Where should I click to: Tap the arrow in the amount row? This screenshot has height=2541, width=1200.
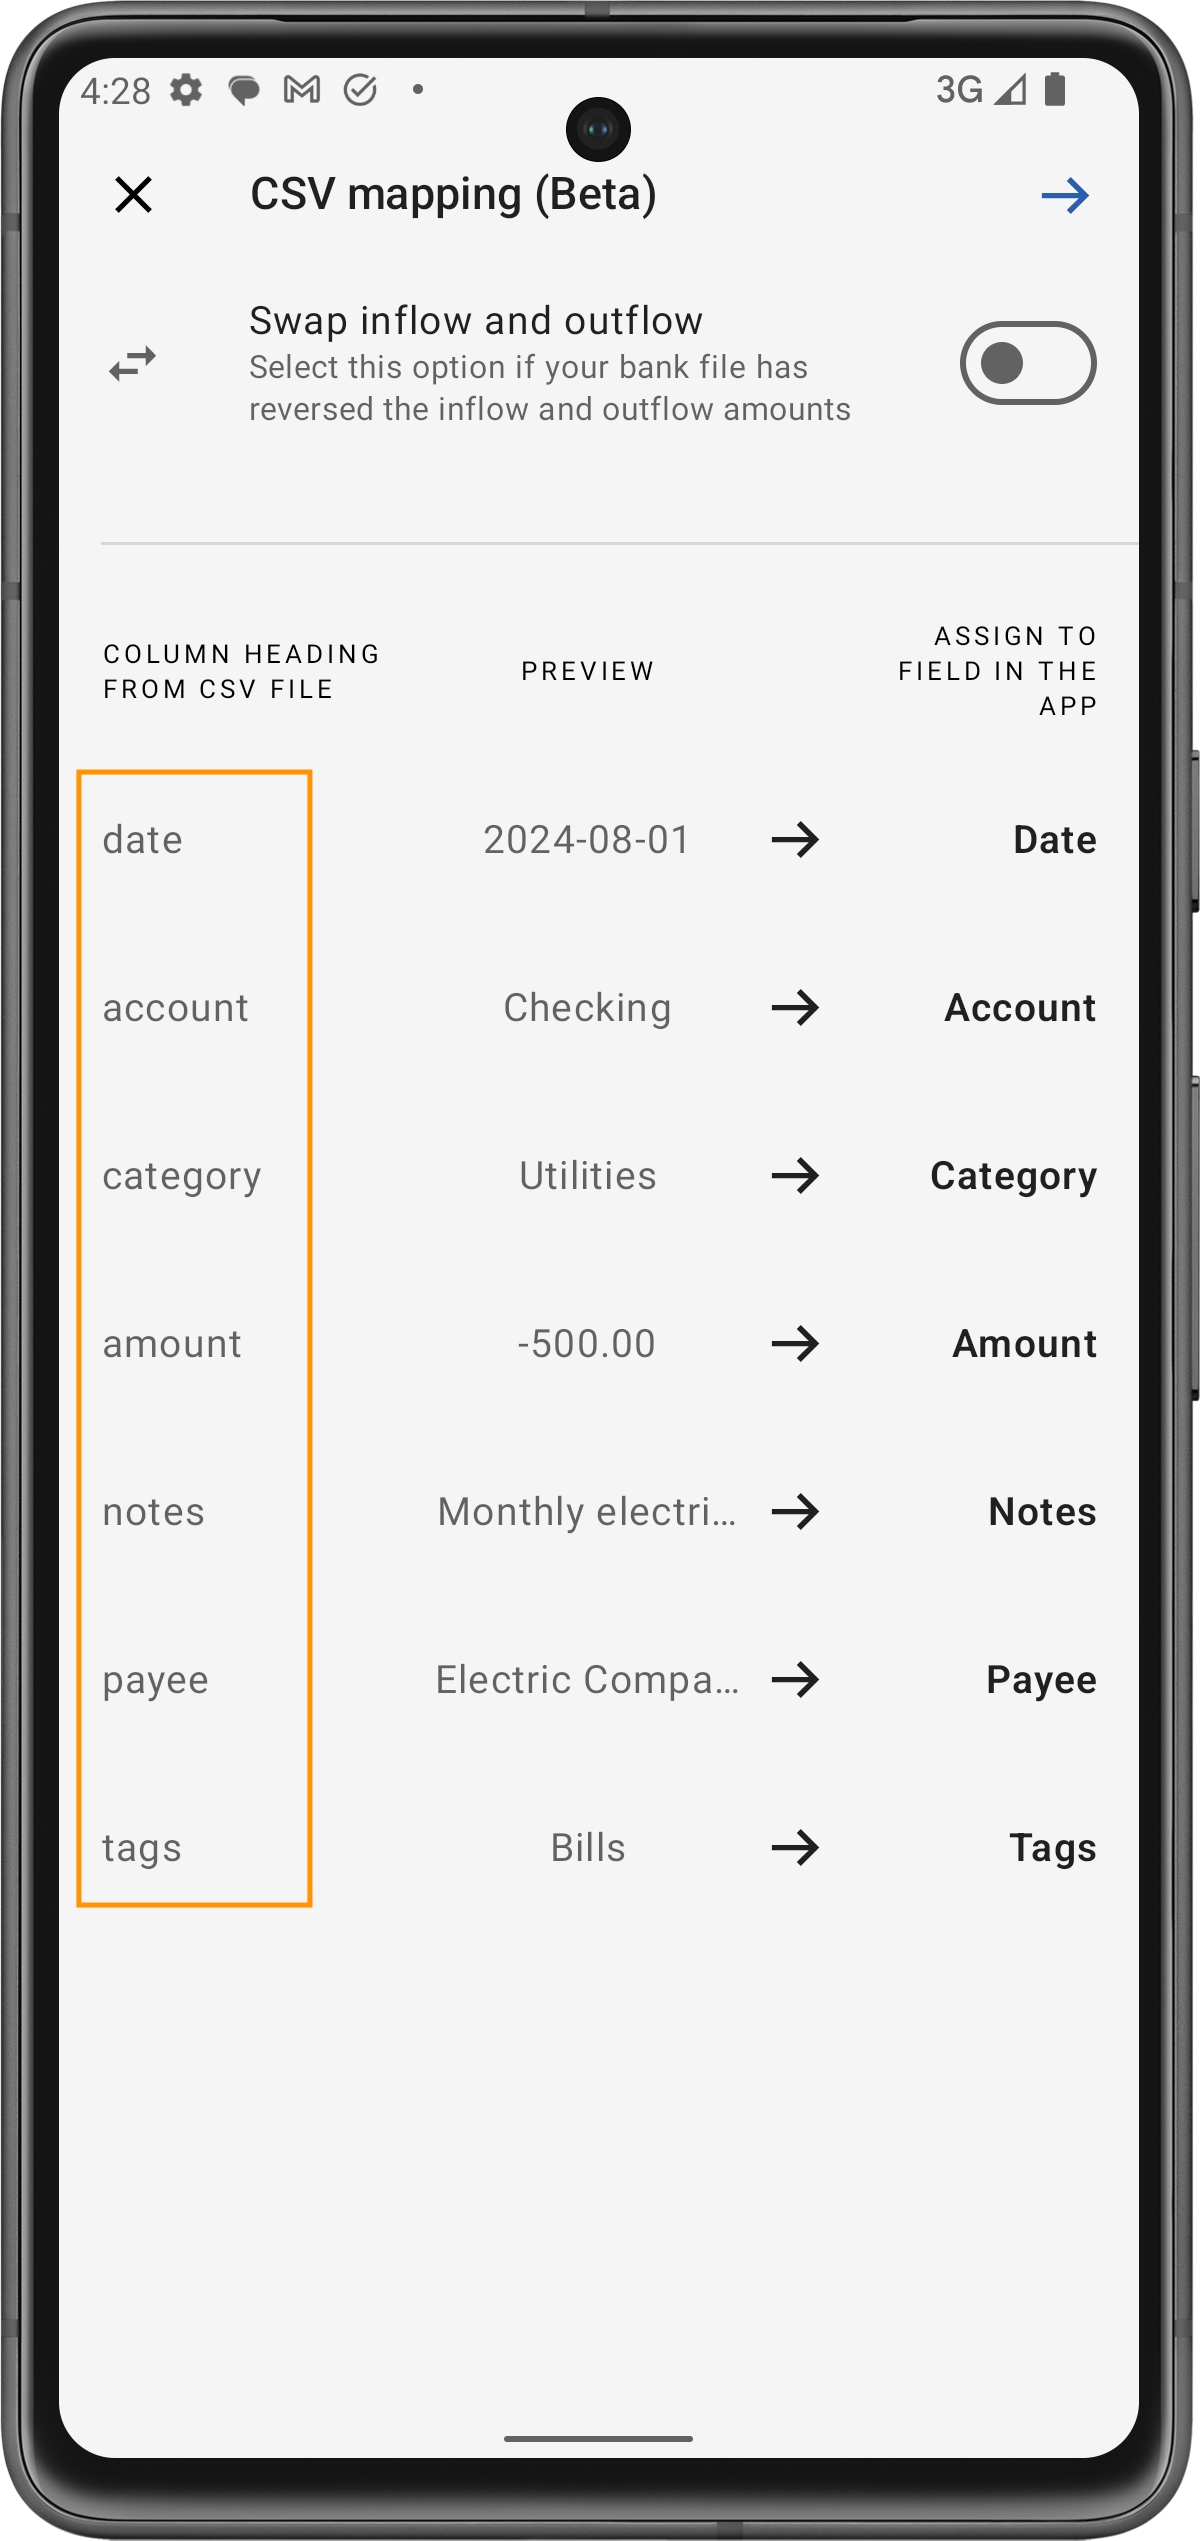(x=795, y=1344)
